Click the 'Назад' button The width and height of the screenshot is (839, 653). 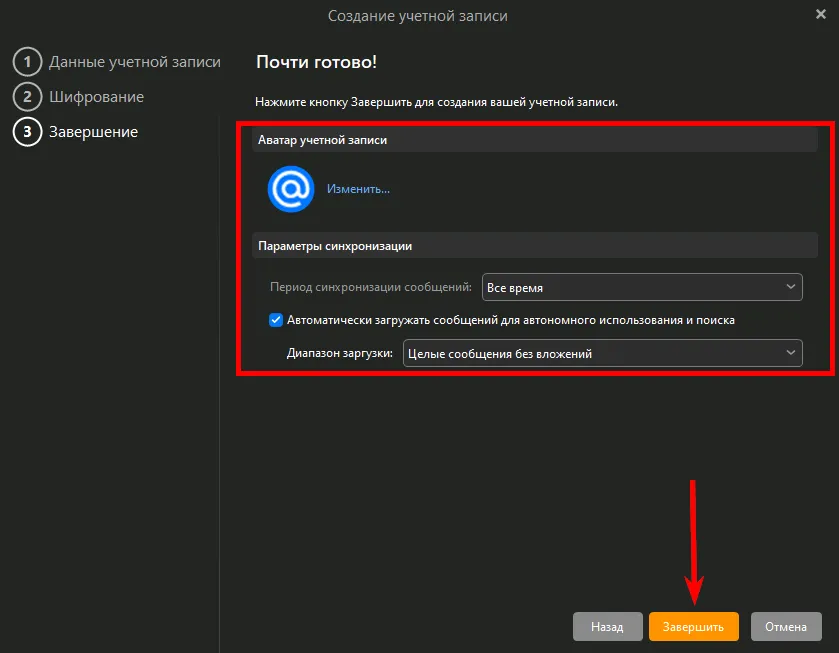[x=607, y=627]
